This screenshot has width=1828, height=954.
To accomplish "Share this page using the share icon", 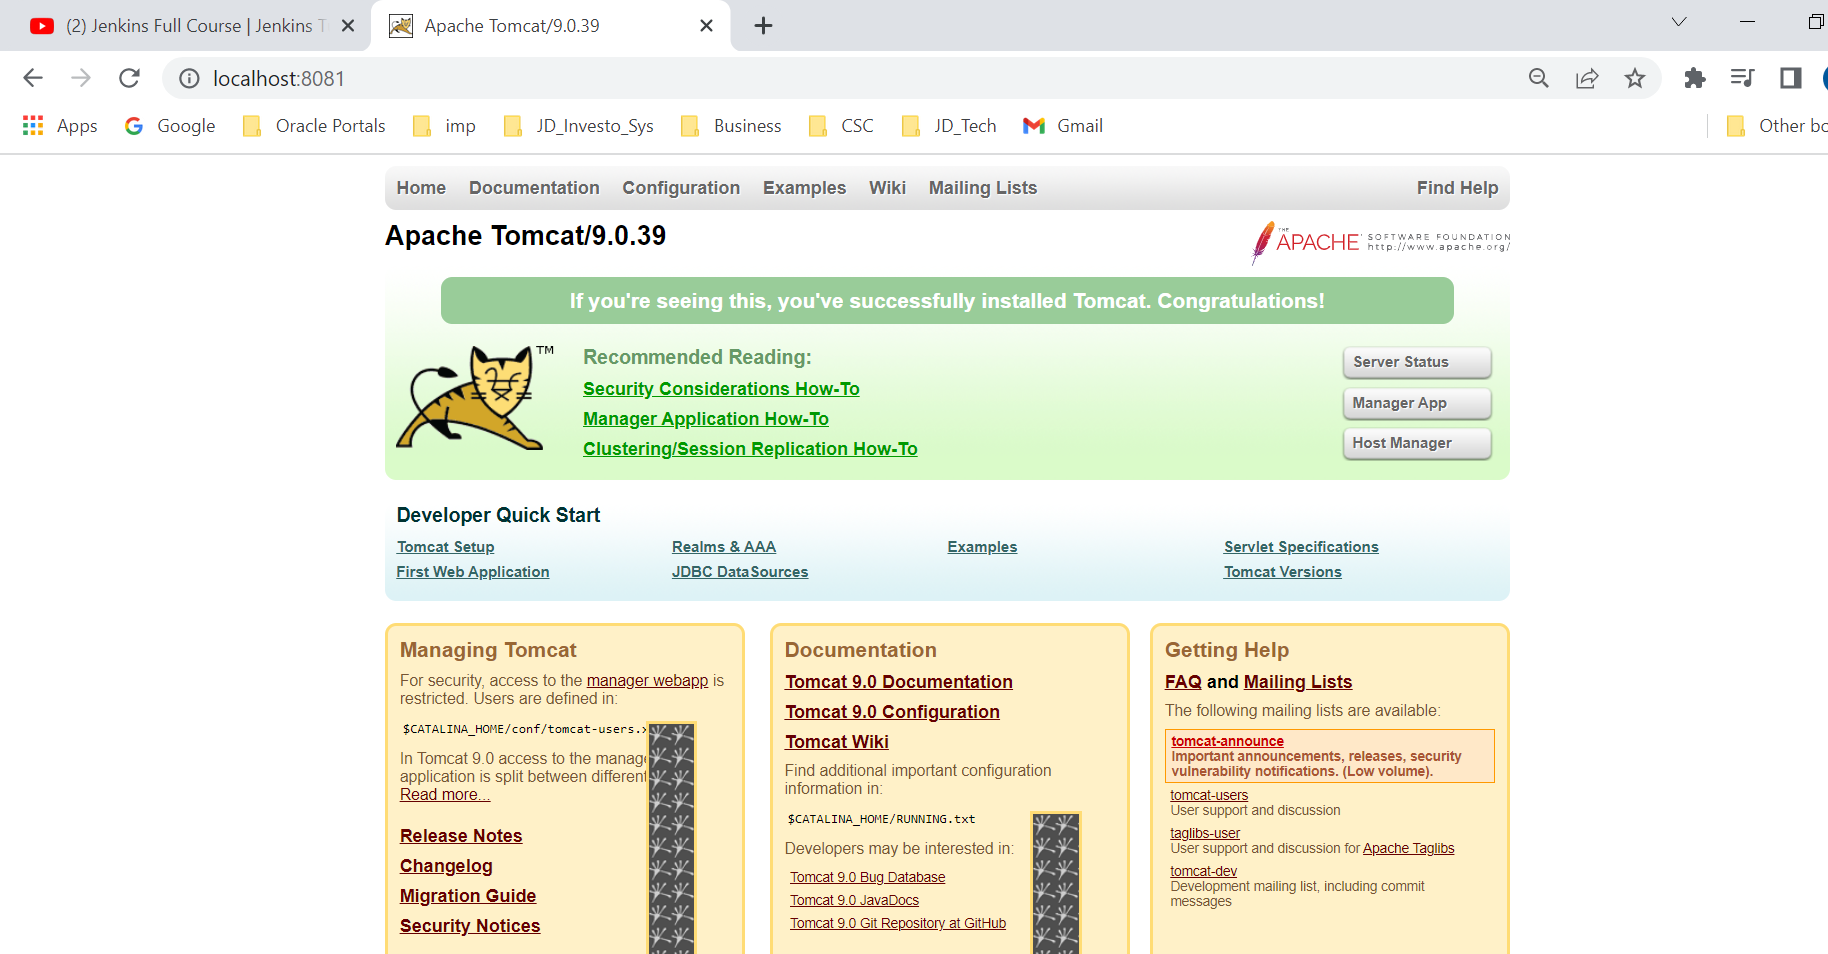I will 1587,78.
